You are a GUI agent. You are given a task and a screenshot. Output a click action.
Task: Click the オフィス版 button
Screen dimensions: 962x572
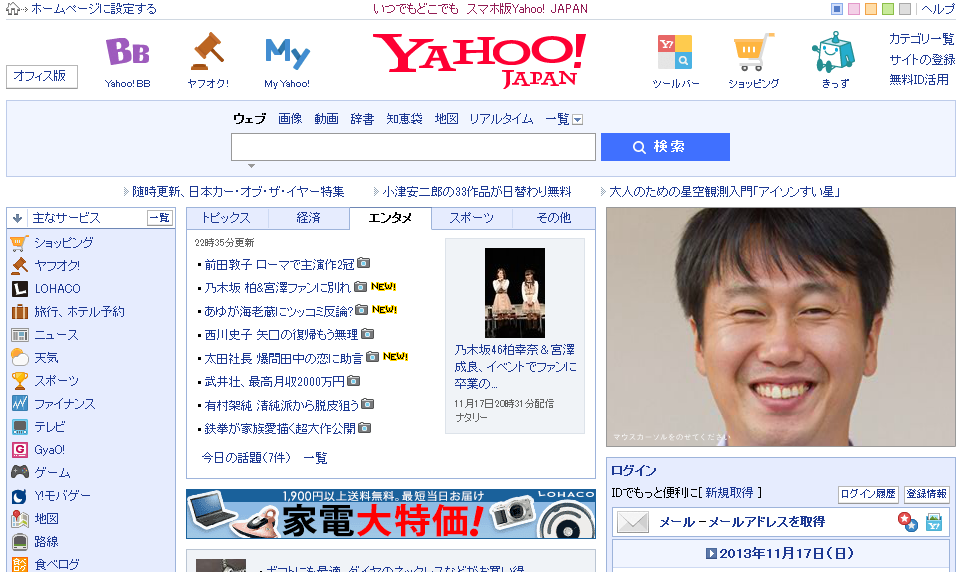42,77
